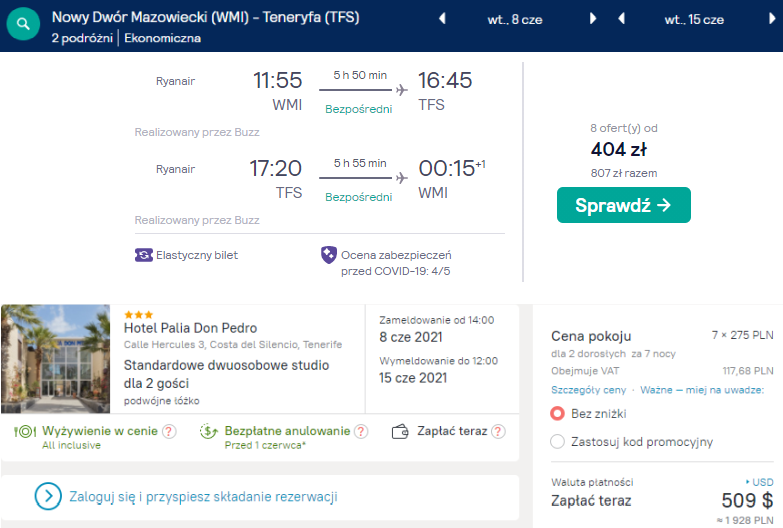This screenshot has width=783, height=528.
Task: Select Zastosuj kod promocyjny radio option
Action: pos(558,441)
